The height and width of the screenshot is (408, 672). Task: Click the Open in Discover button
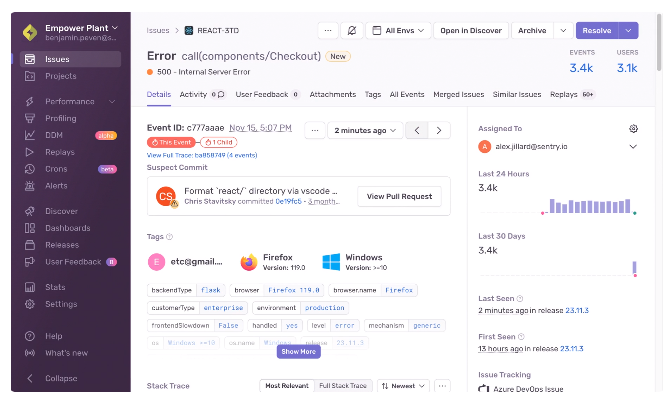coord(471,31)
